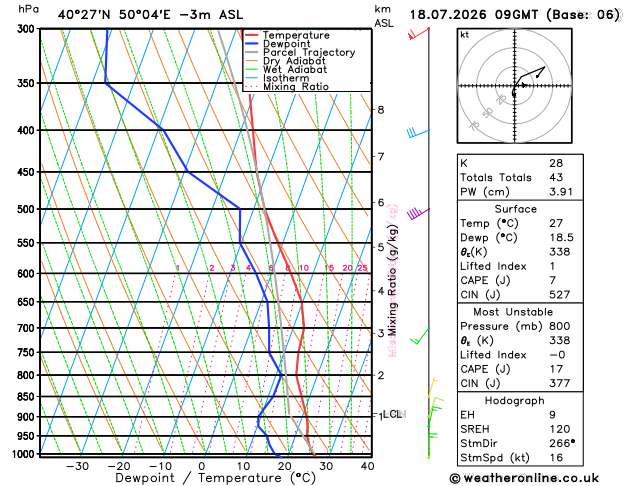The height and width of the screenshot is (486, 629).
Task: Click the yellow wind barb near 850 hPa
Action: [432, 387]
